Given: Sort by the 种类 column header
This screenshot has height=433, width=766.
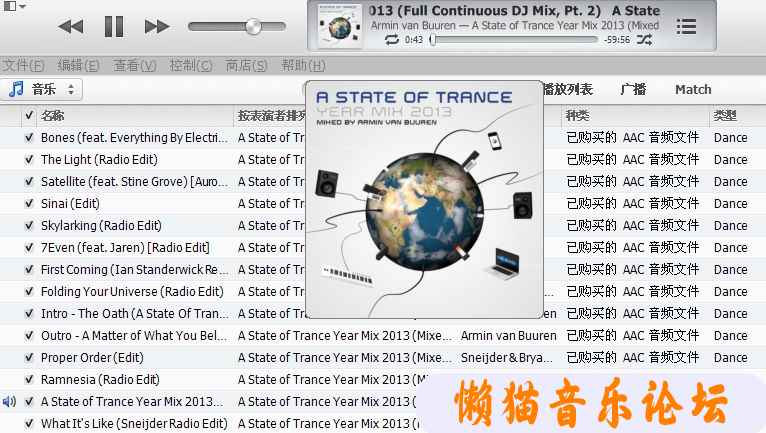Looking at the screenshot, I should pos(577,115).
